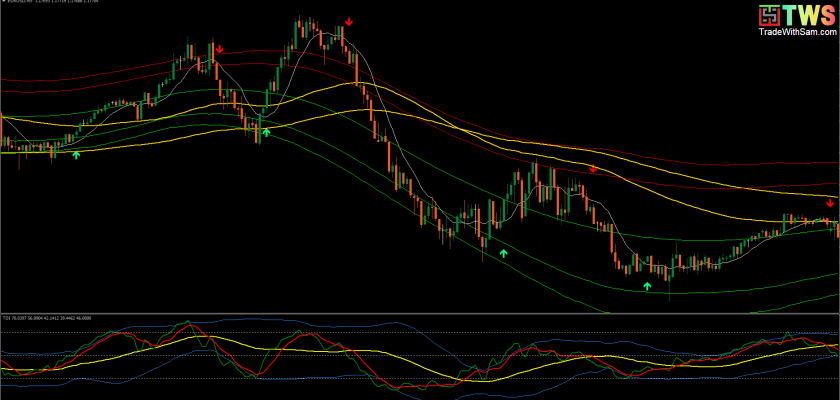This screenshot has height=400, width=840.
Task: Click the first red sell arrow above the early peak
Action: point(219,48)
